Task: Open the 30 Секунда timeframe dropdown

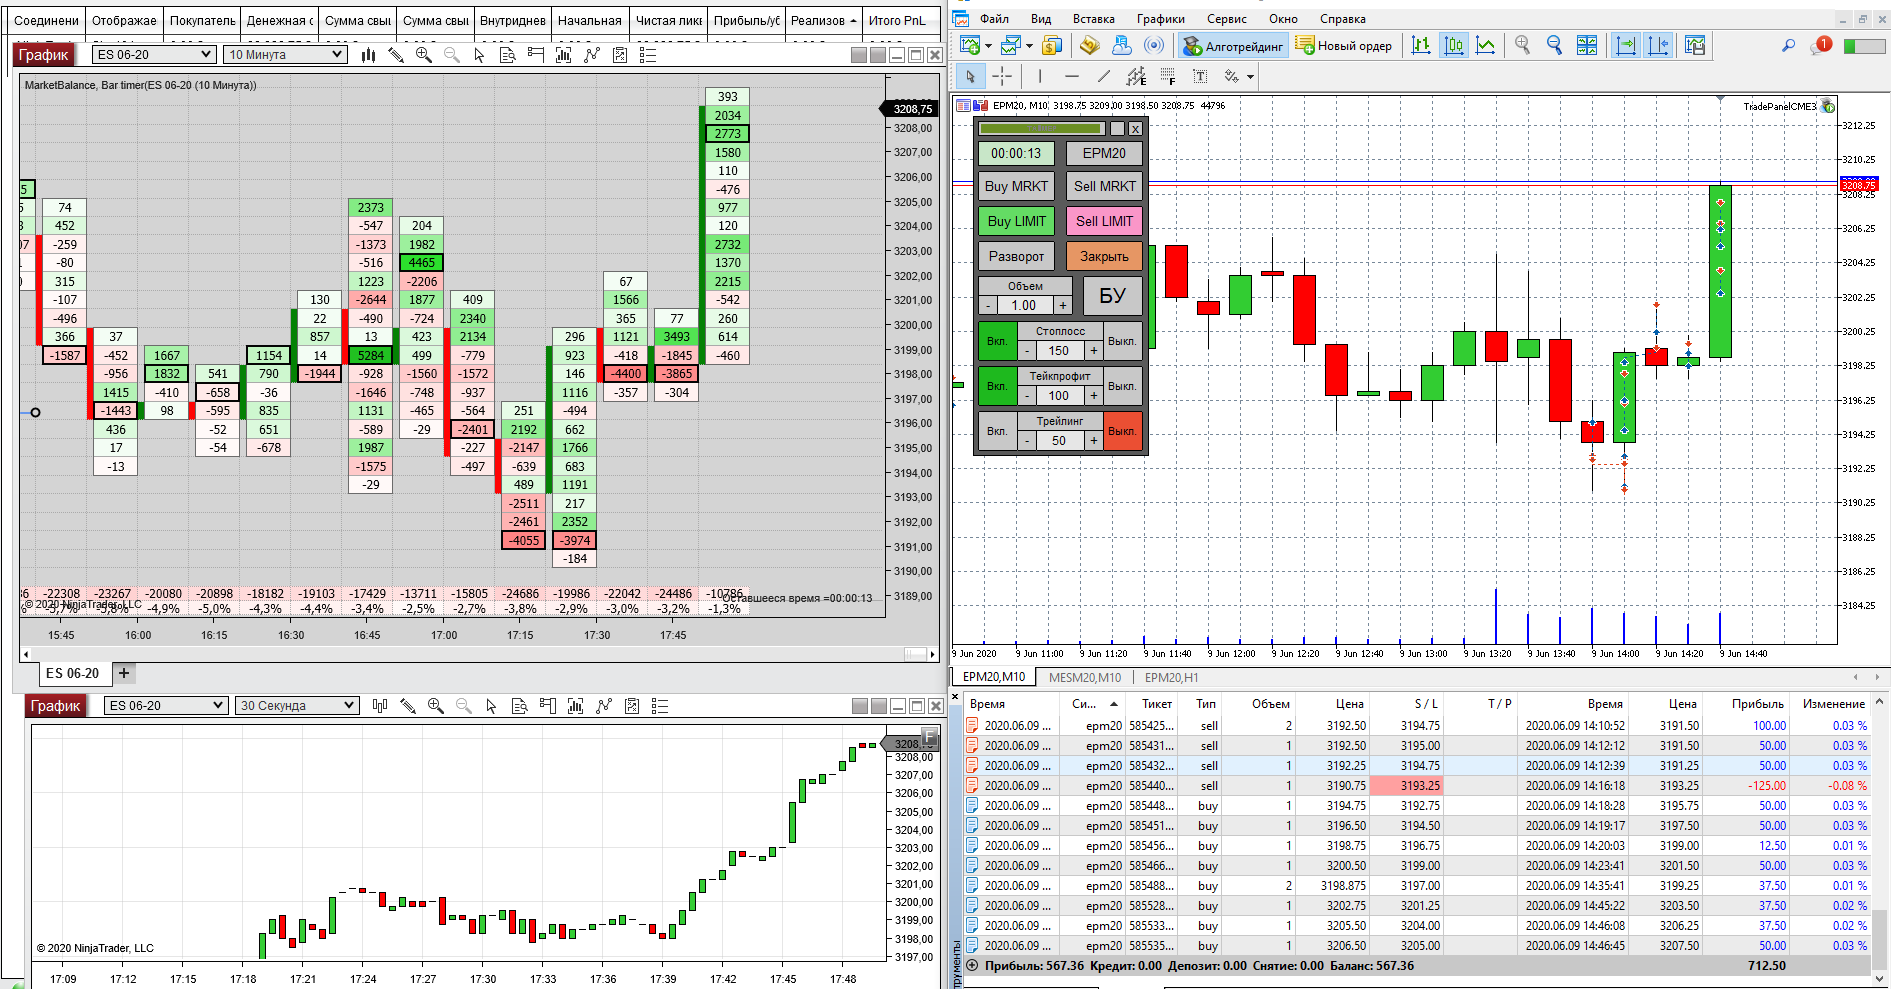Action: (297, 706)
